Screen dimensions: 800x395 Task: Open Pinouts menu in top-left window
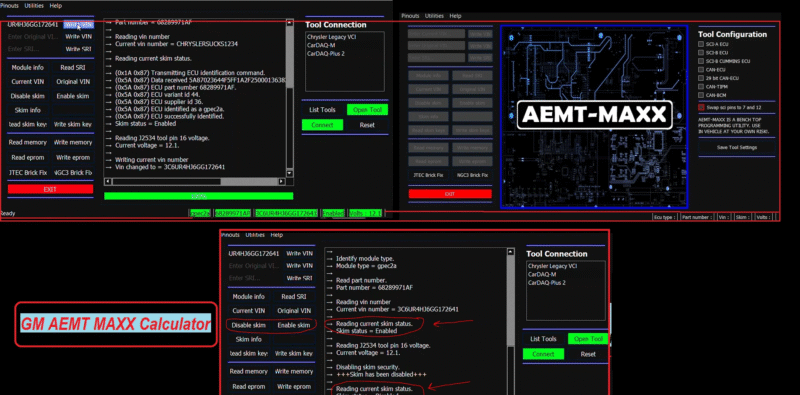(9, 6)
